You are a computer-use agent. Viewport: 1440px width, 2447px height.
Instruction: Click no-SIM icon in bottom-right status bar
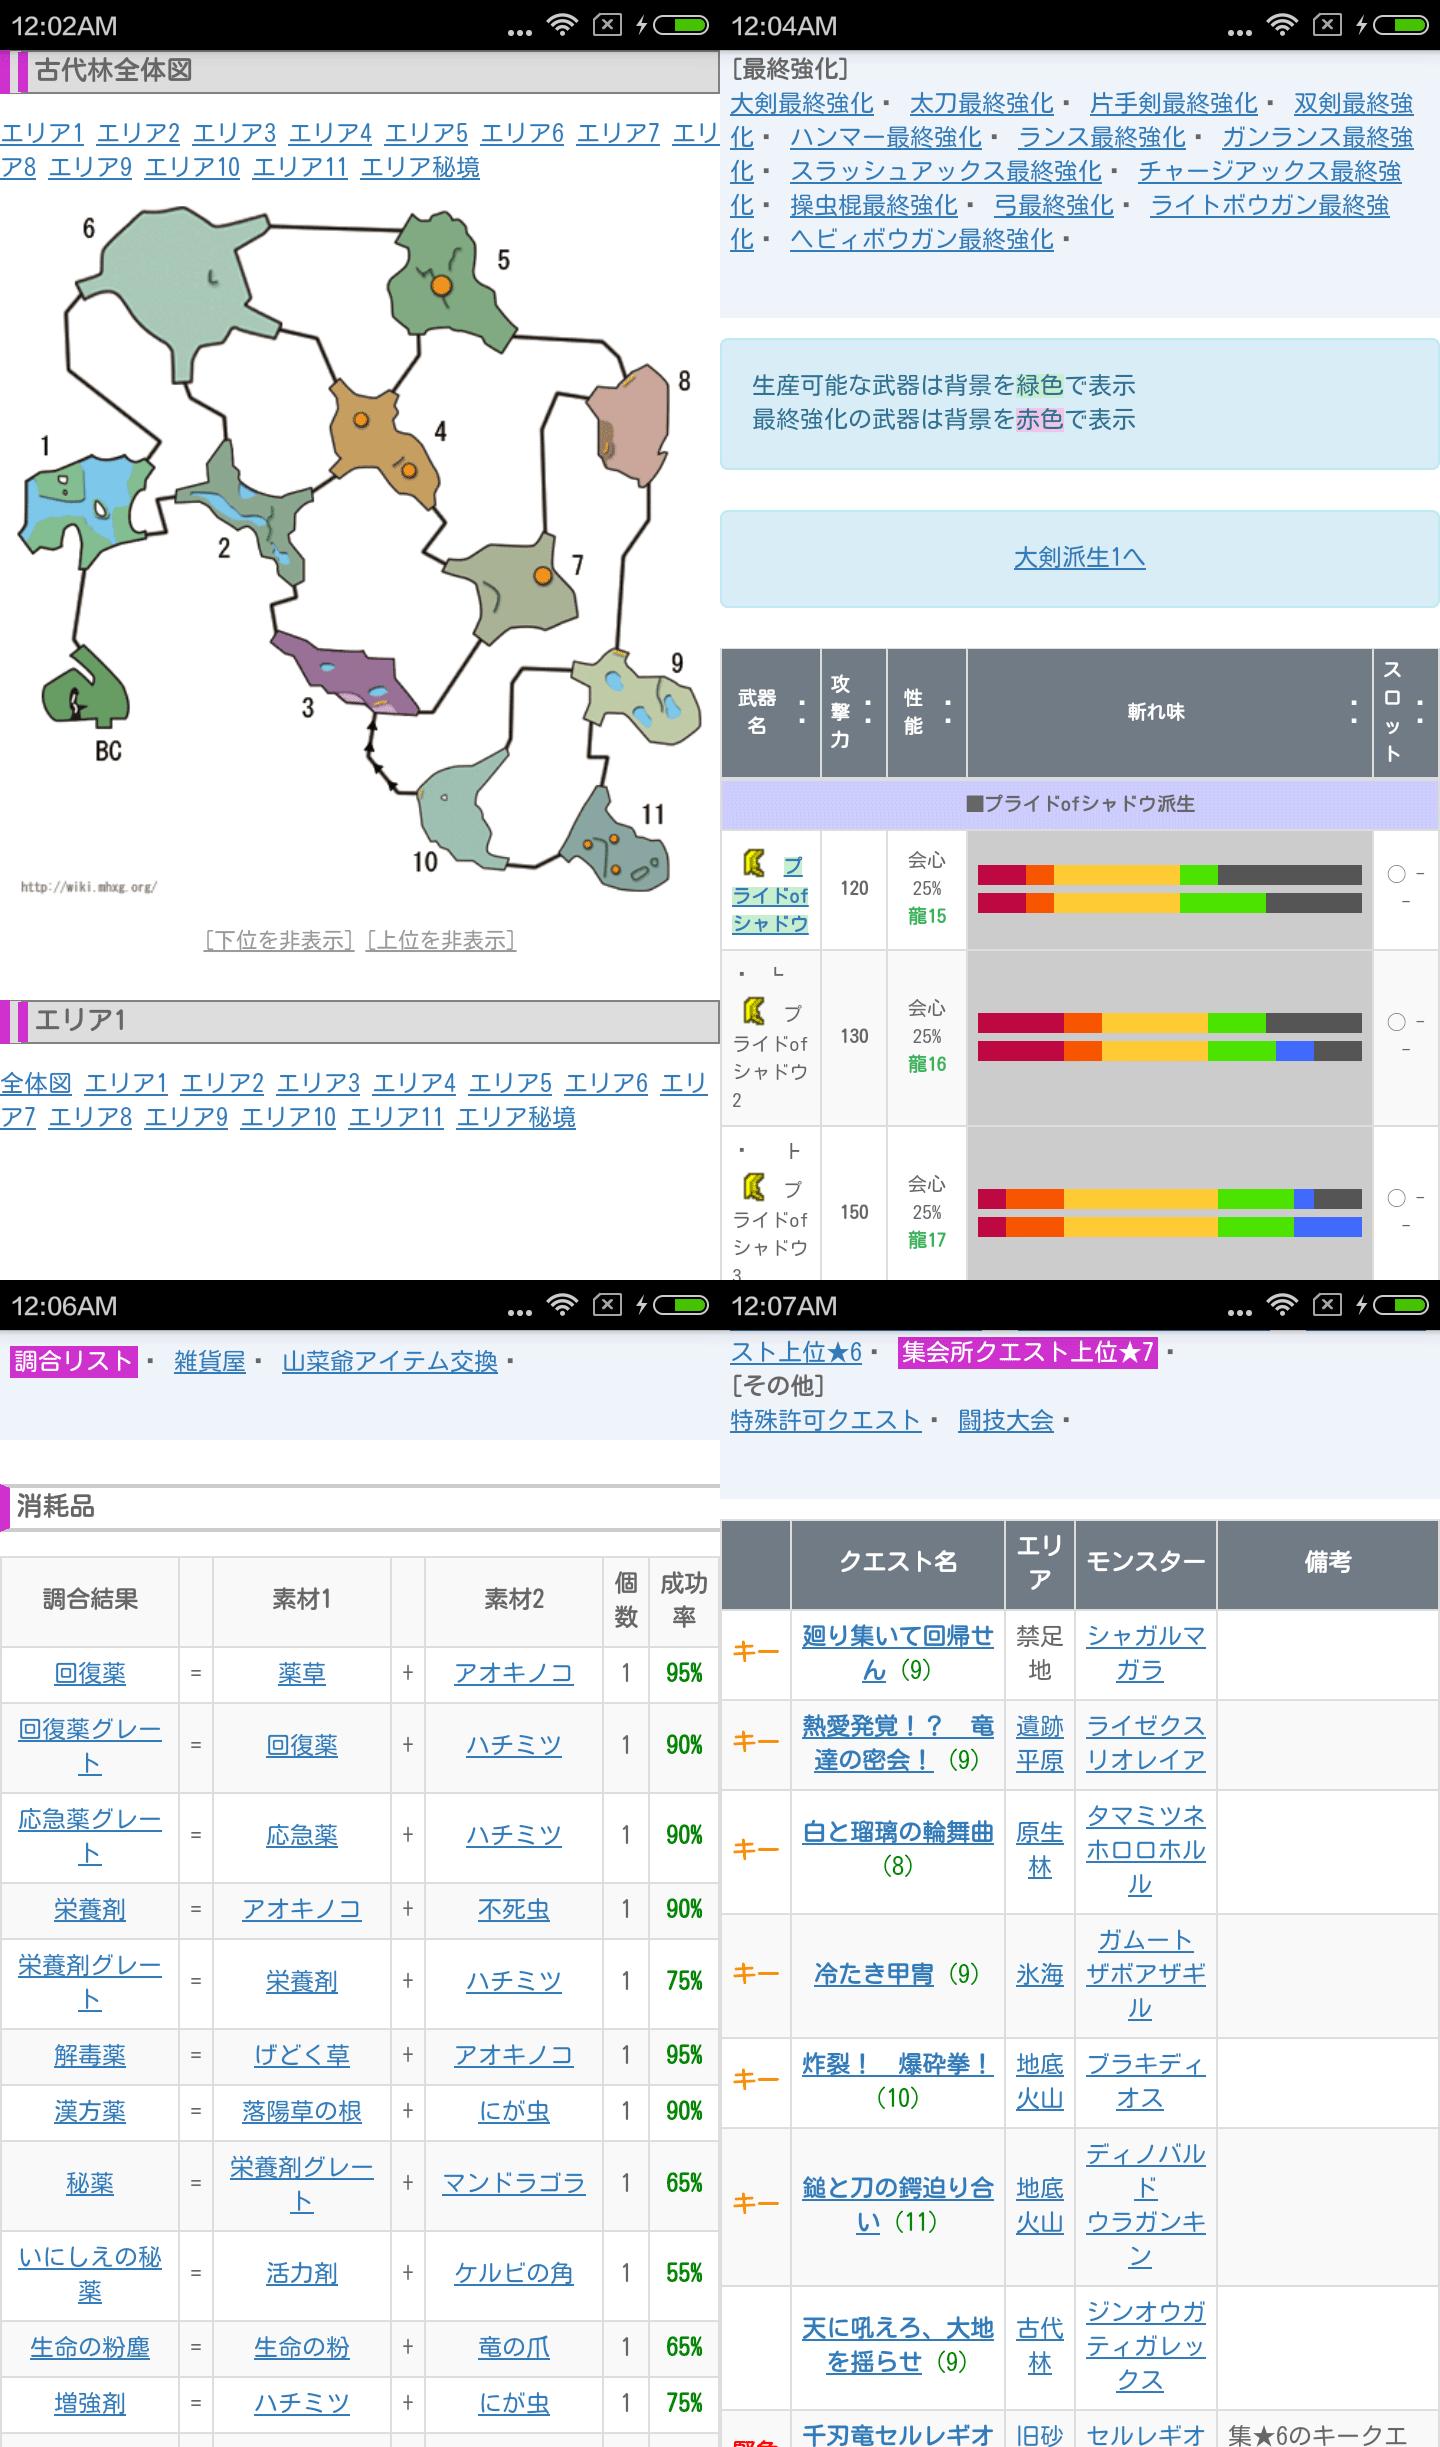(1327, 1305)
